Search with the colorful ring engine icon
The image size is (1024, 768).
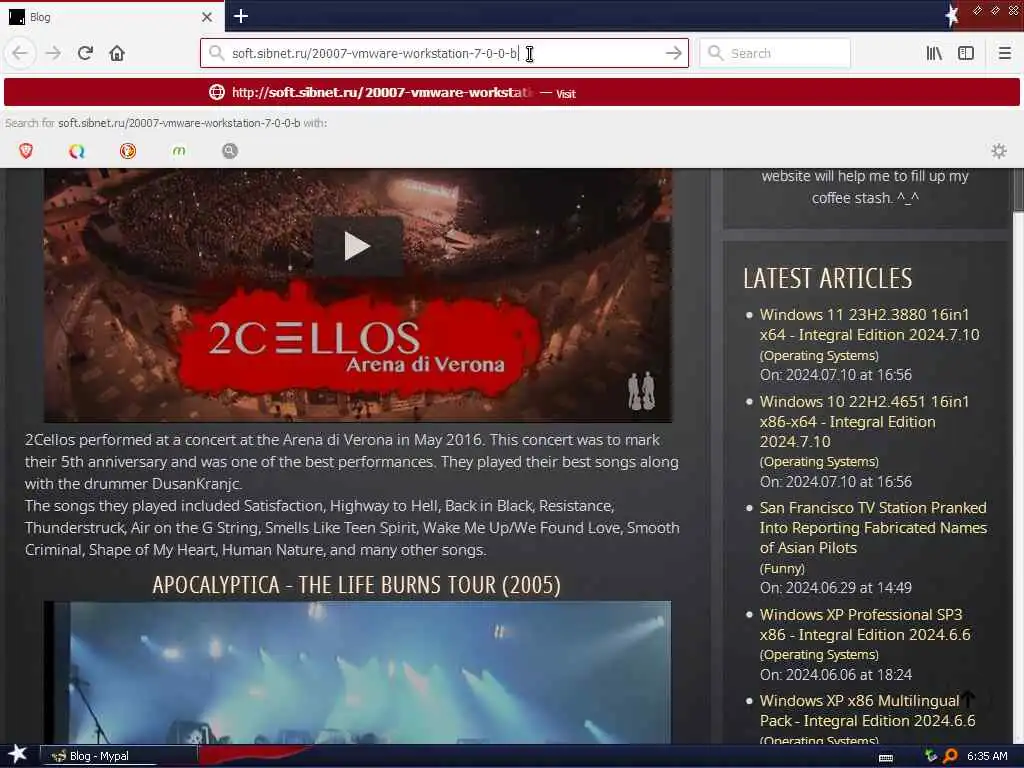coord(77,152)
